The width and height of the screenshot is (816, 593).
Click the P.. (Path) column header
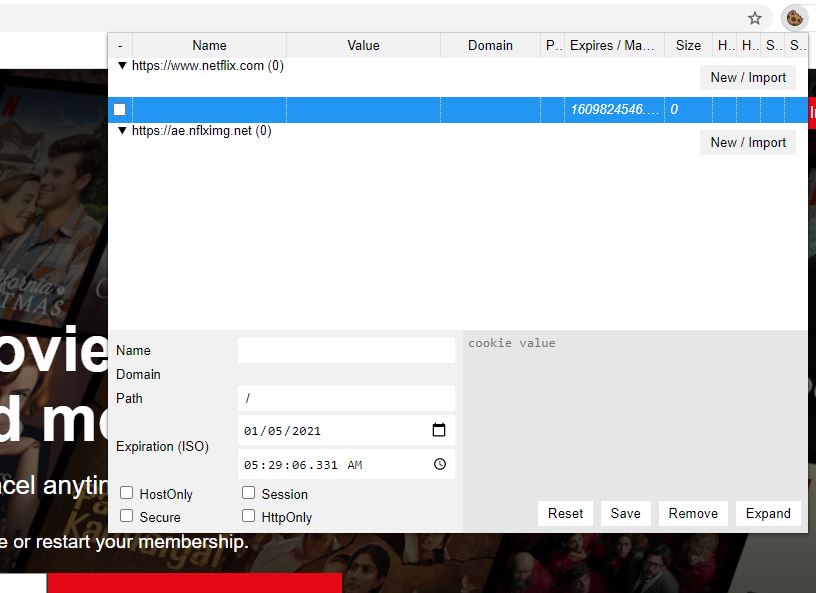[x=553, y=45]
